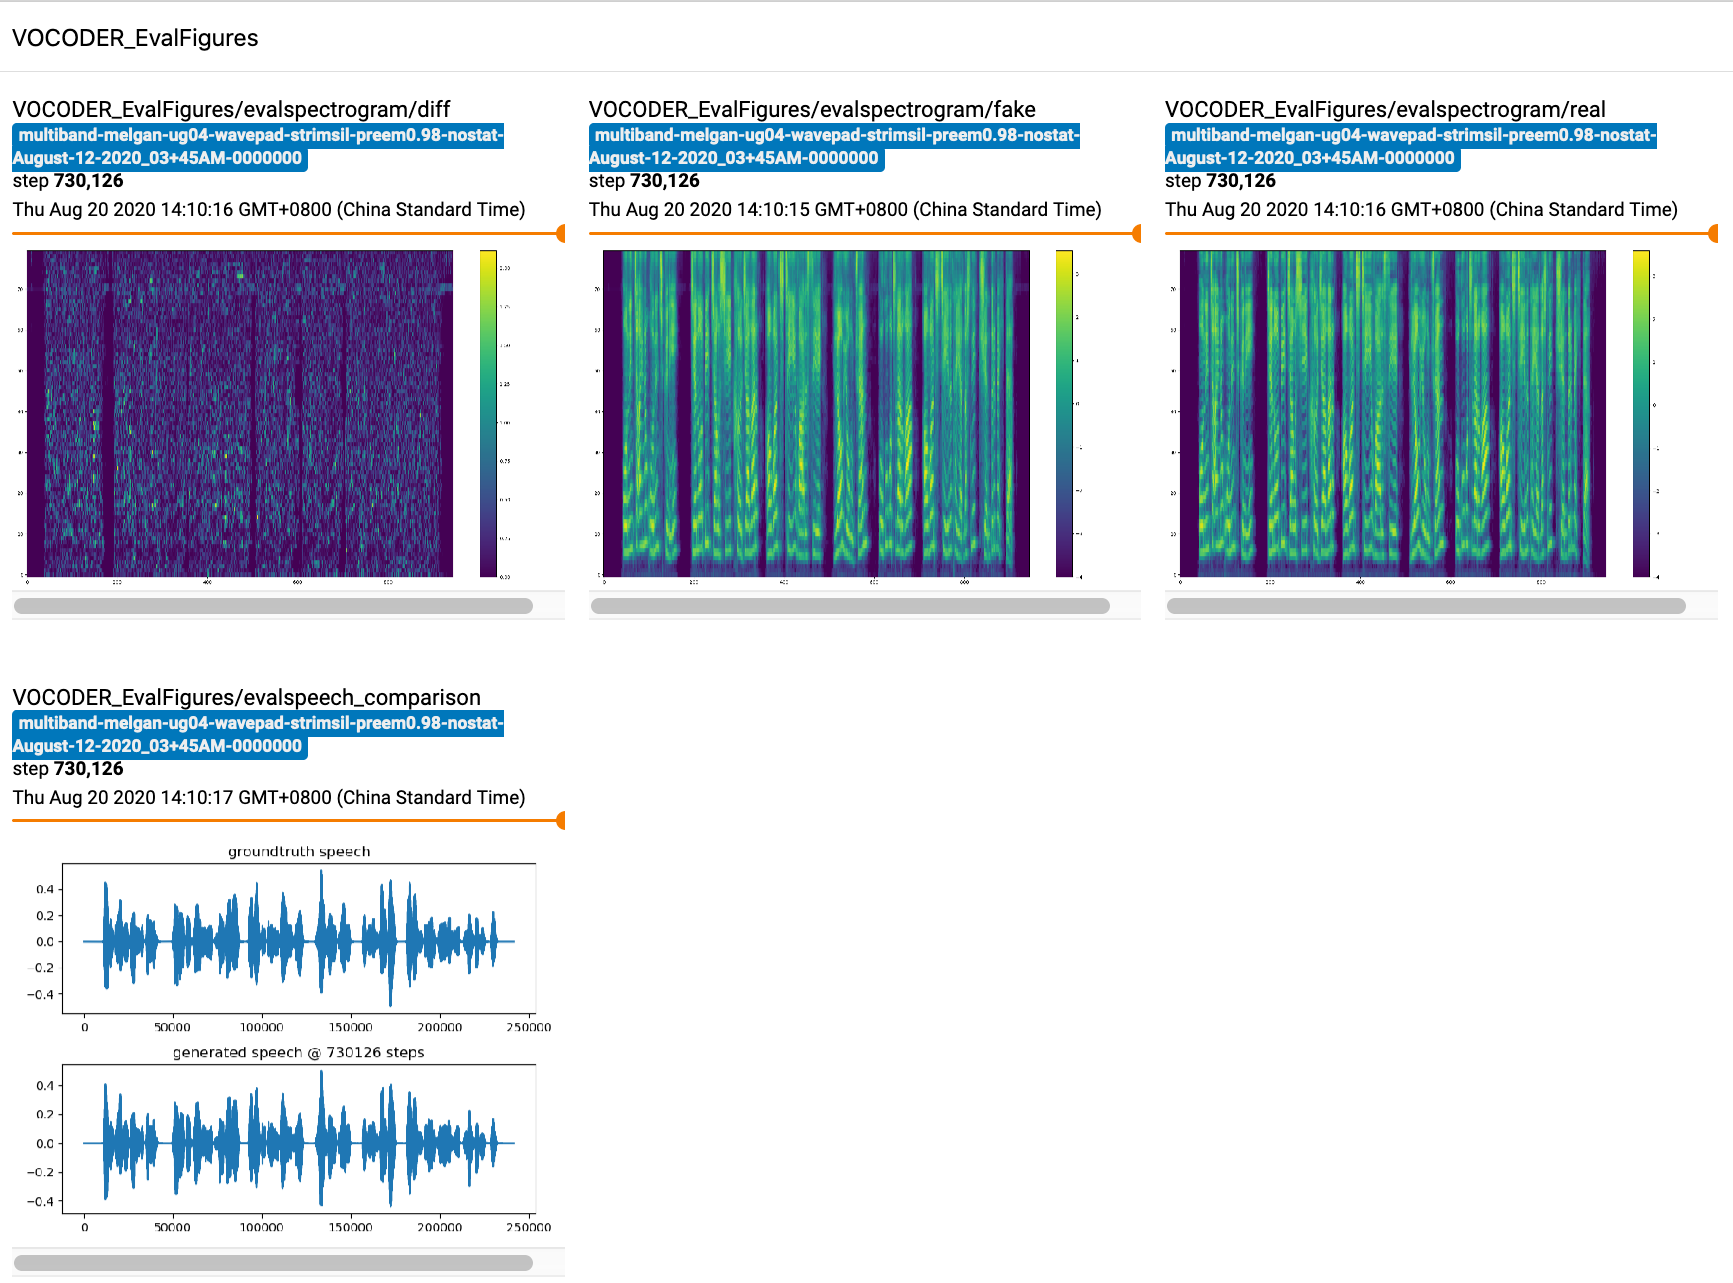Click the evalspectrogram/real card title
This screenshot has width=1733, height=1283.
[1385, 110]
